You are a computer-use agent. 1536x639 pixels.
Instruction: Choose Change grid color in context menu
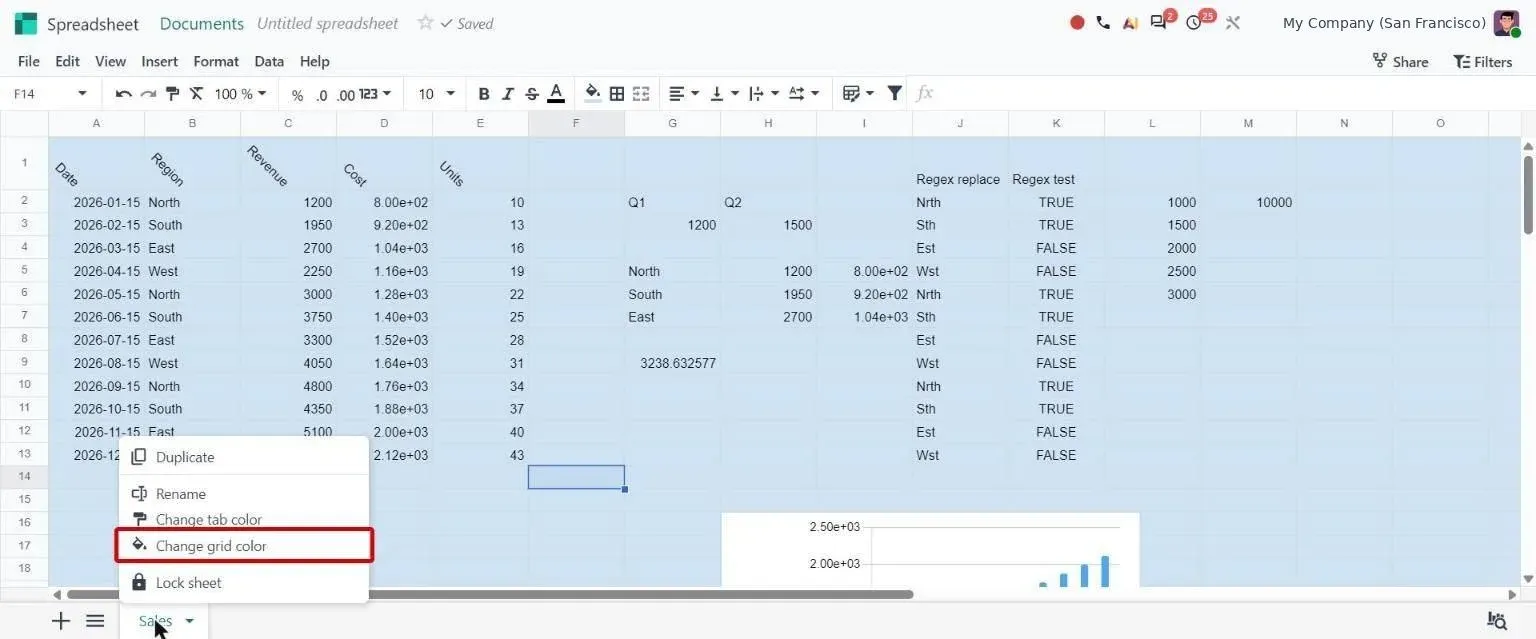coord(244,546)
